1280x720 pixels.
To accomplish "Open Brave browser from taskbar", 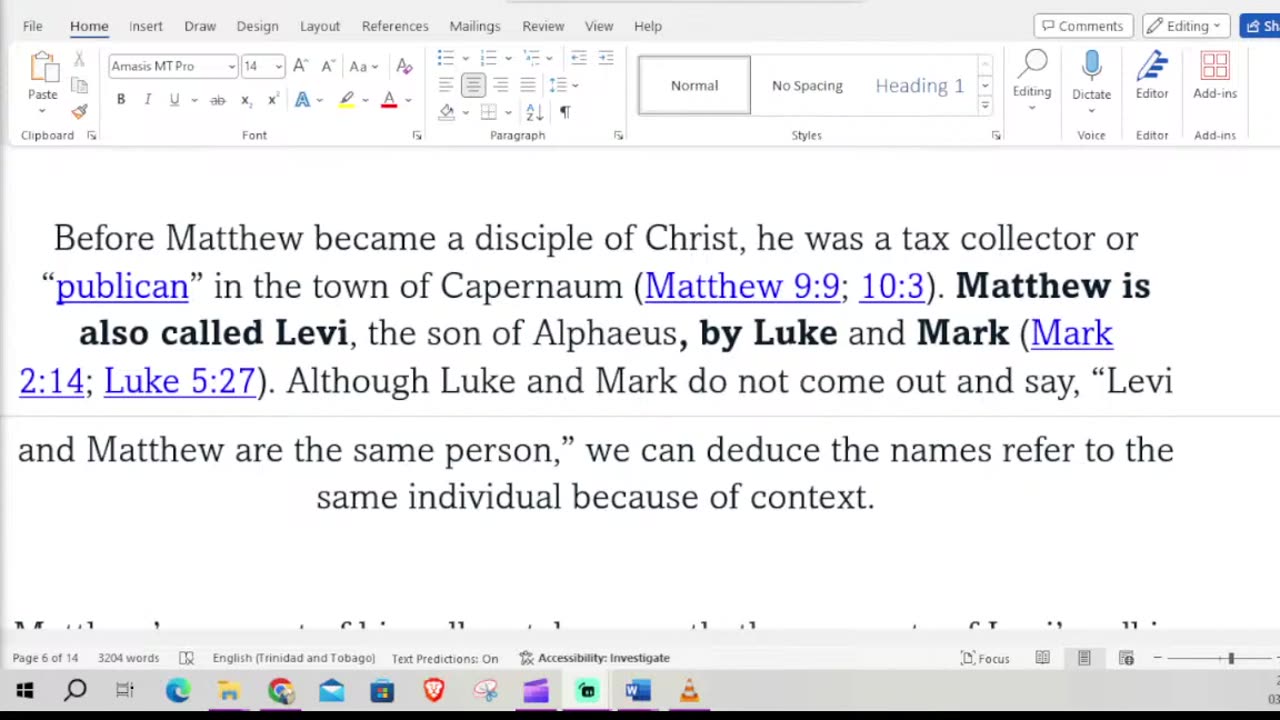I will tap(433, 691).
